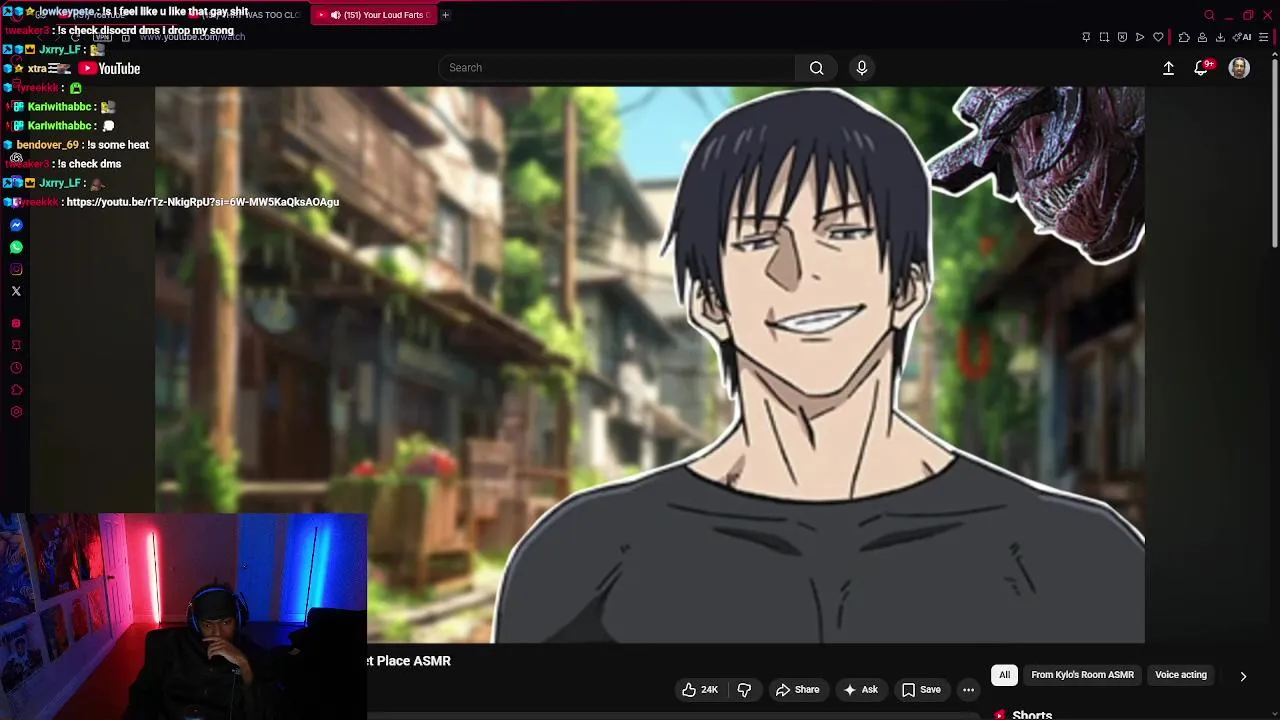Mute the Your Loud Farts tab speaker icon
The image size is (1280, 720).
click(335, 15)
